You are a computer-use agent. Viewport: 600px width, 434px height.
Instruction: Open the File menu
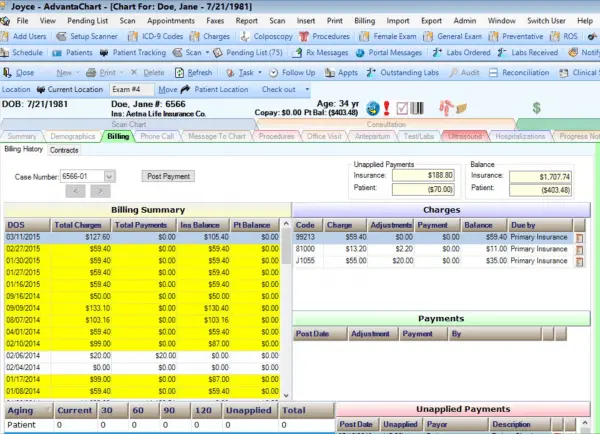22,21
